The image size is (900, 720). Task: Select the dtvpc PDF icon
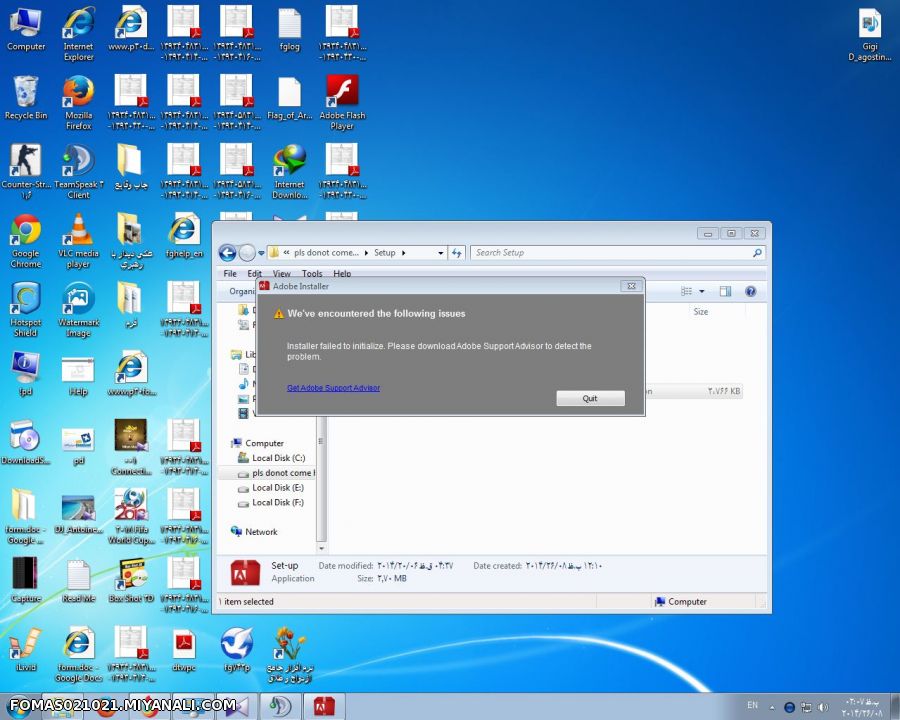coord(184,649)
